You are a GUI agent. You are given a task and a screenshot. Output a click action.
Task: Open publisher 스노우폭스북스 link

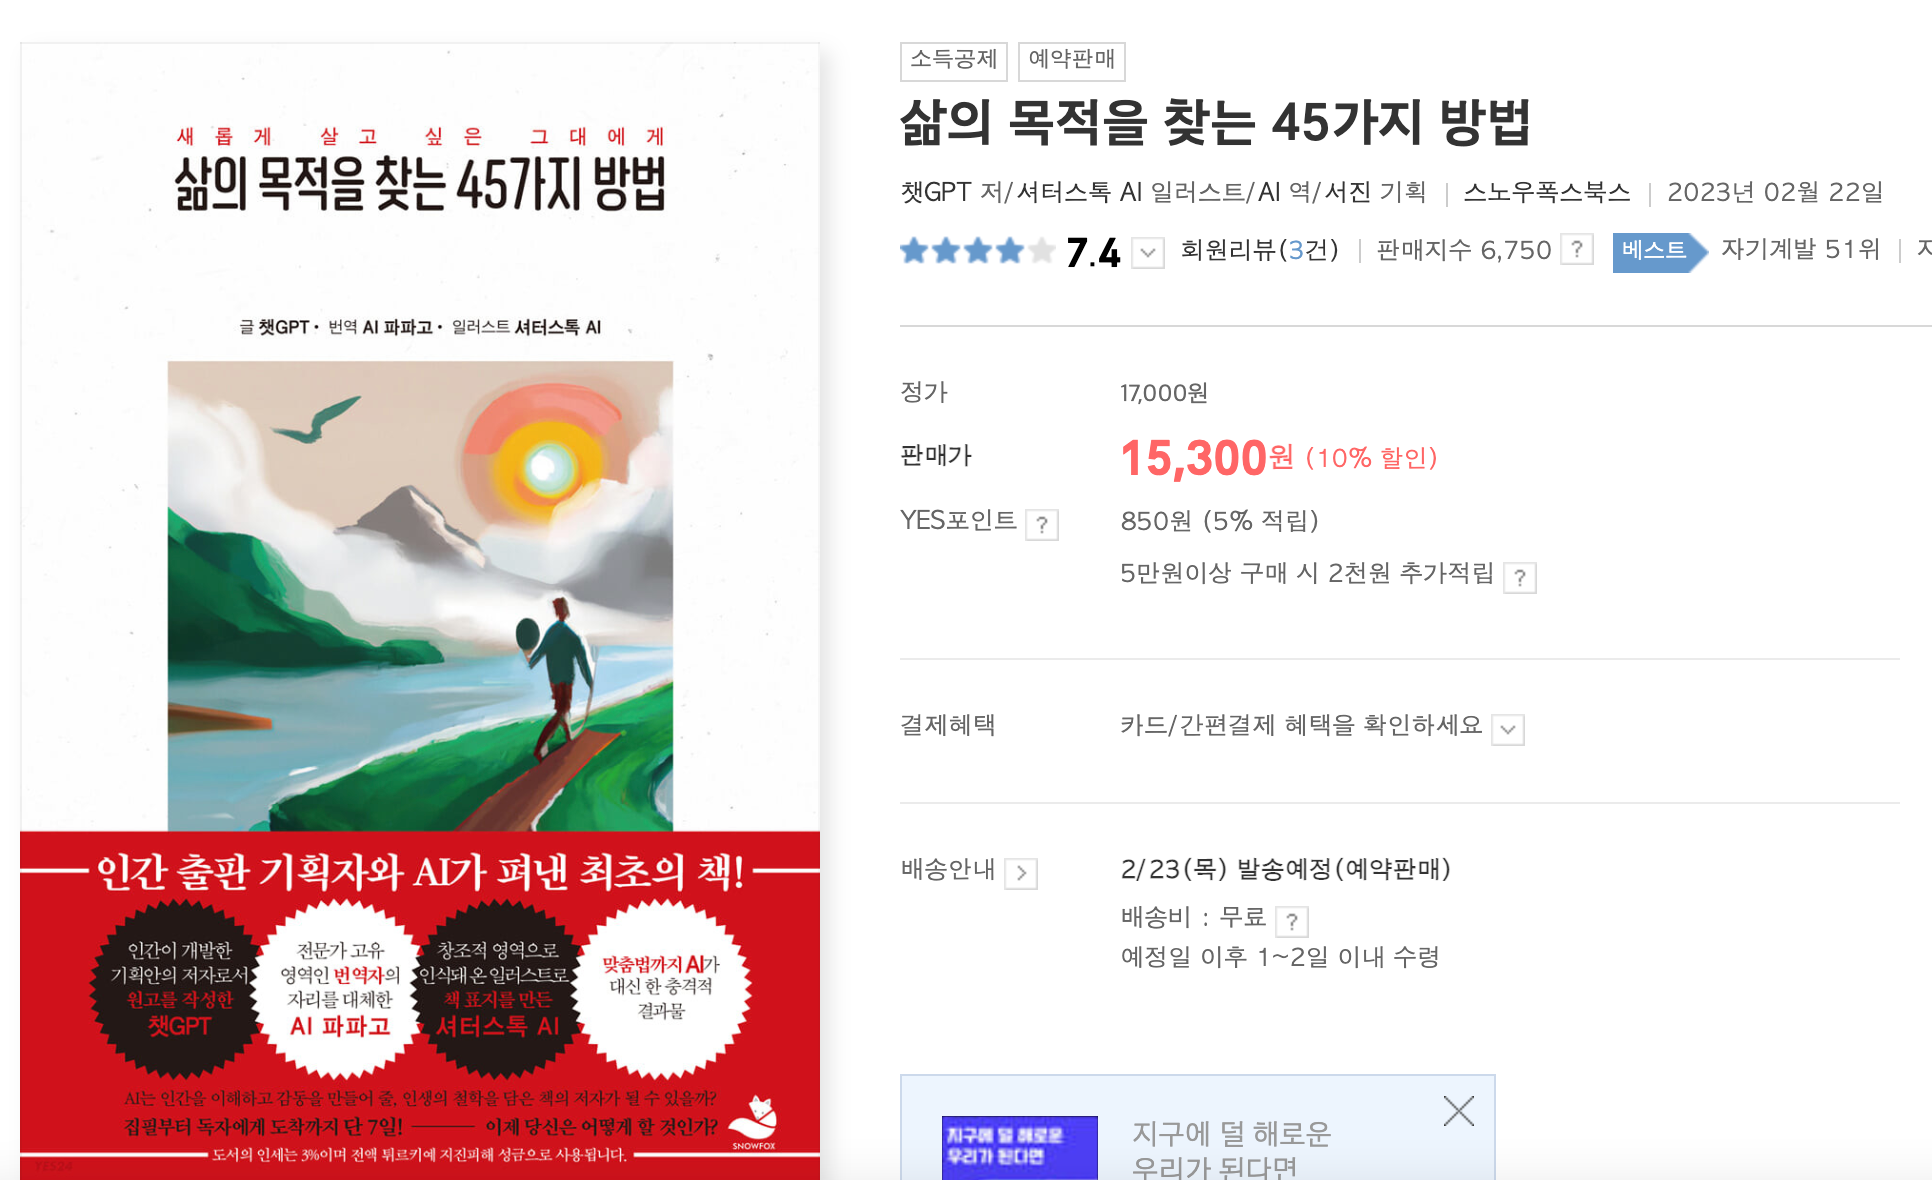pyautogui.click(x=1547, y=192)
